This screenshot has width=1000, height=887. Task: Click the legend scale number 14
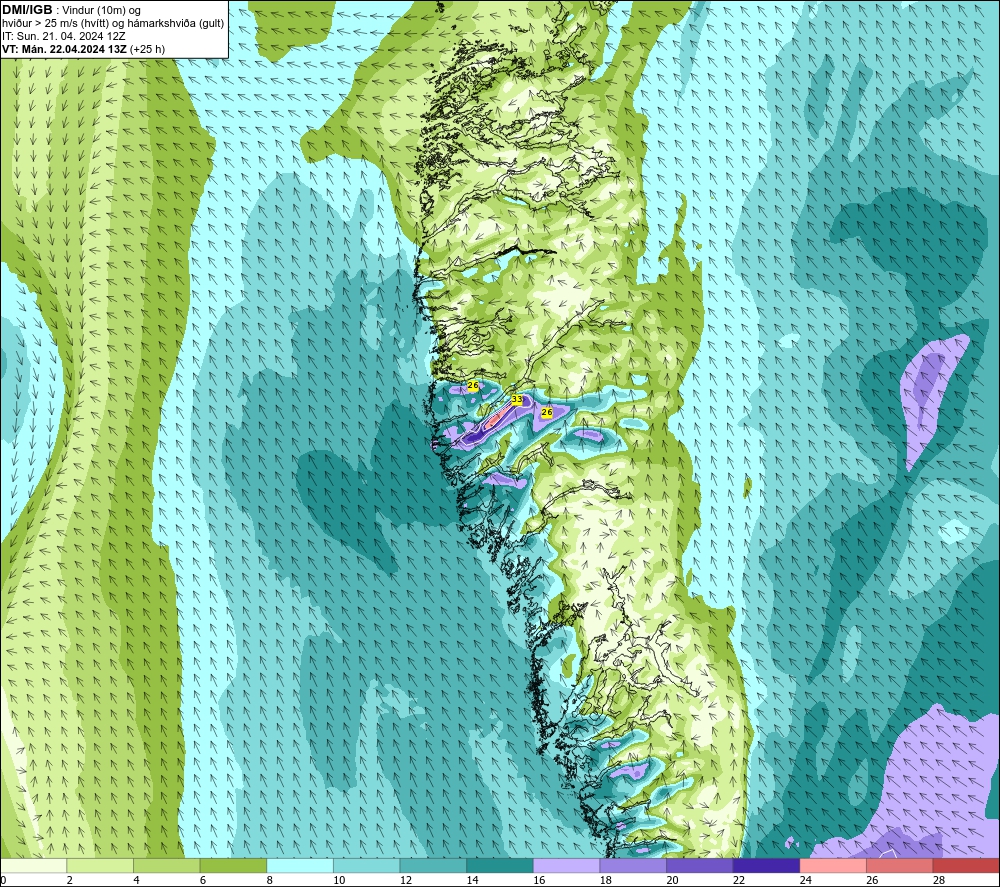pos(472,881)
